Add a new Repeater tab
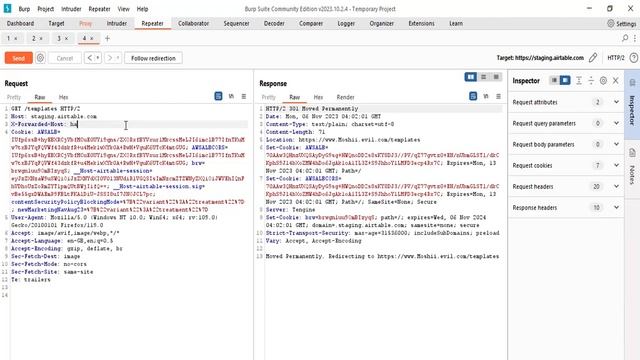The width and height of the screenshot is (640, 360). coord(107,38)
